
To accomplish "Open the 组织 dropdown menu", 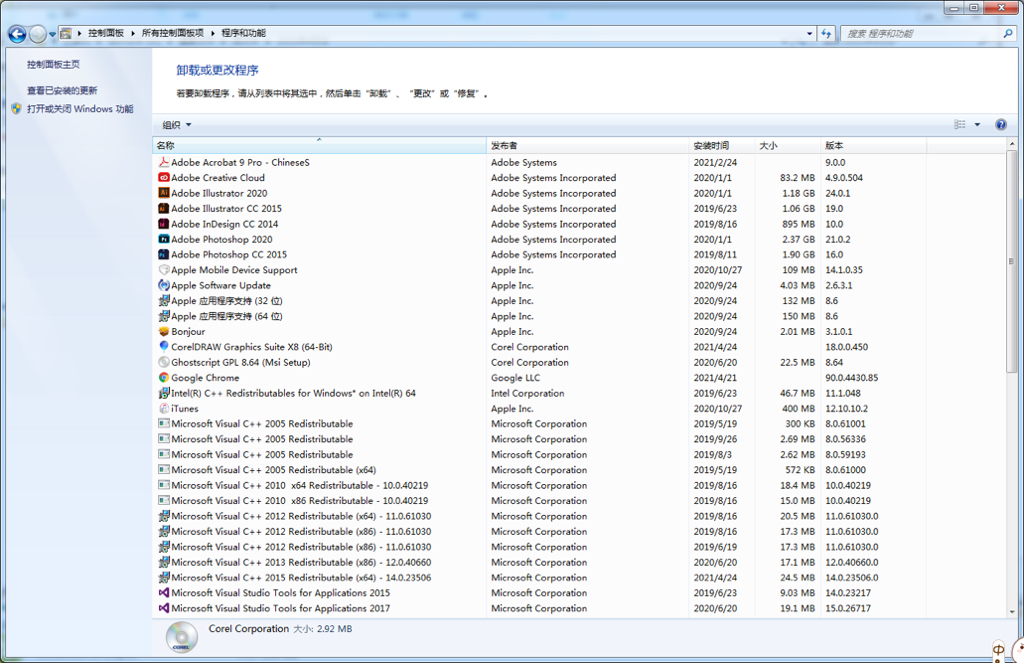I will 176,125.
